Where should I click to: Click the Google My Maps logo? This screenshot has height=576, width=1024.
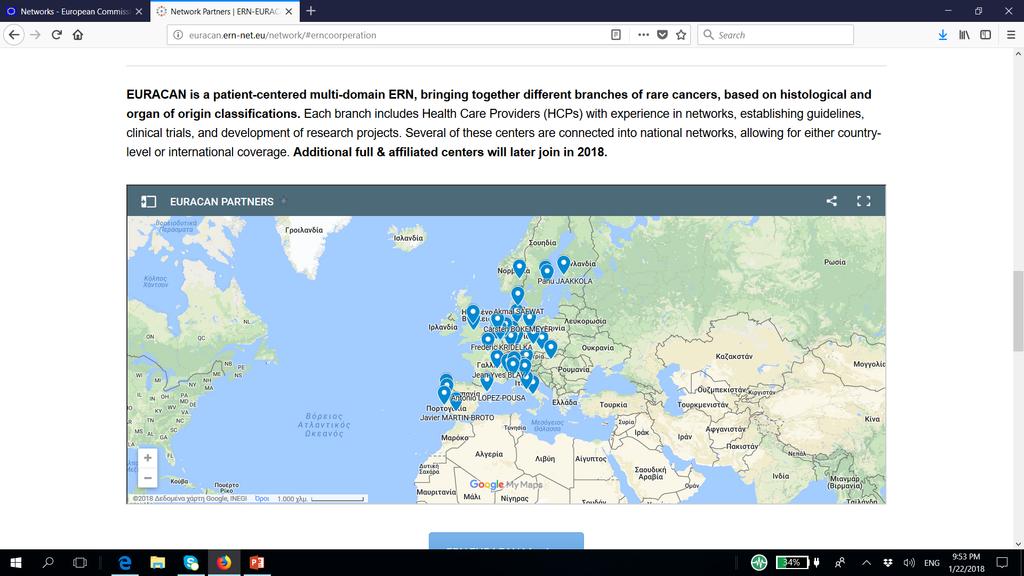506,485
